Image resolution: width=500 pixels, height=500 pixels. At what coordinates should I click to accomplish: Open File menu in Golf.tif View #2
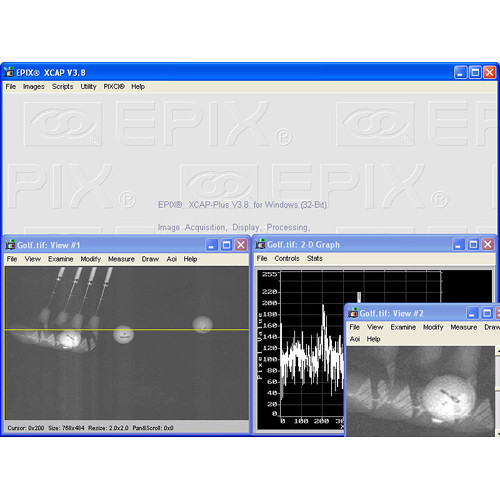tap(354, 327)
